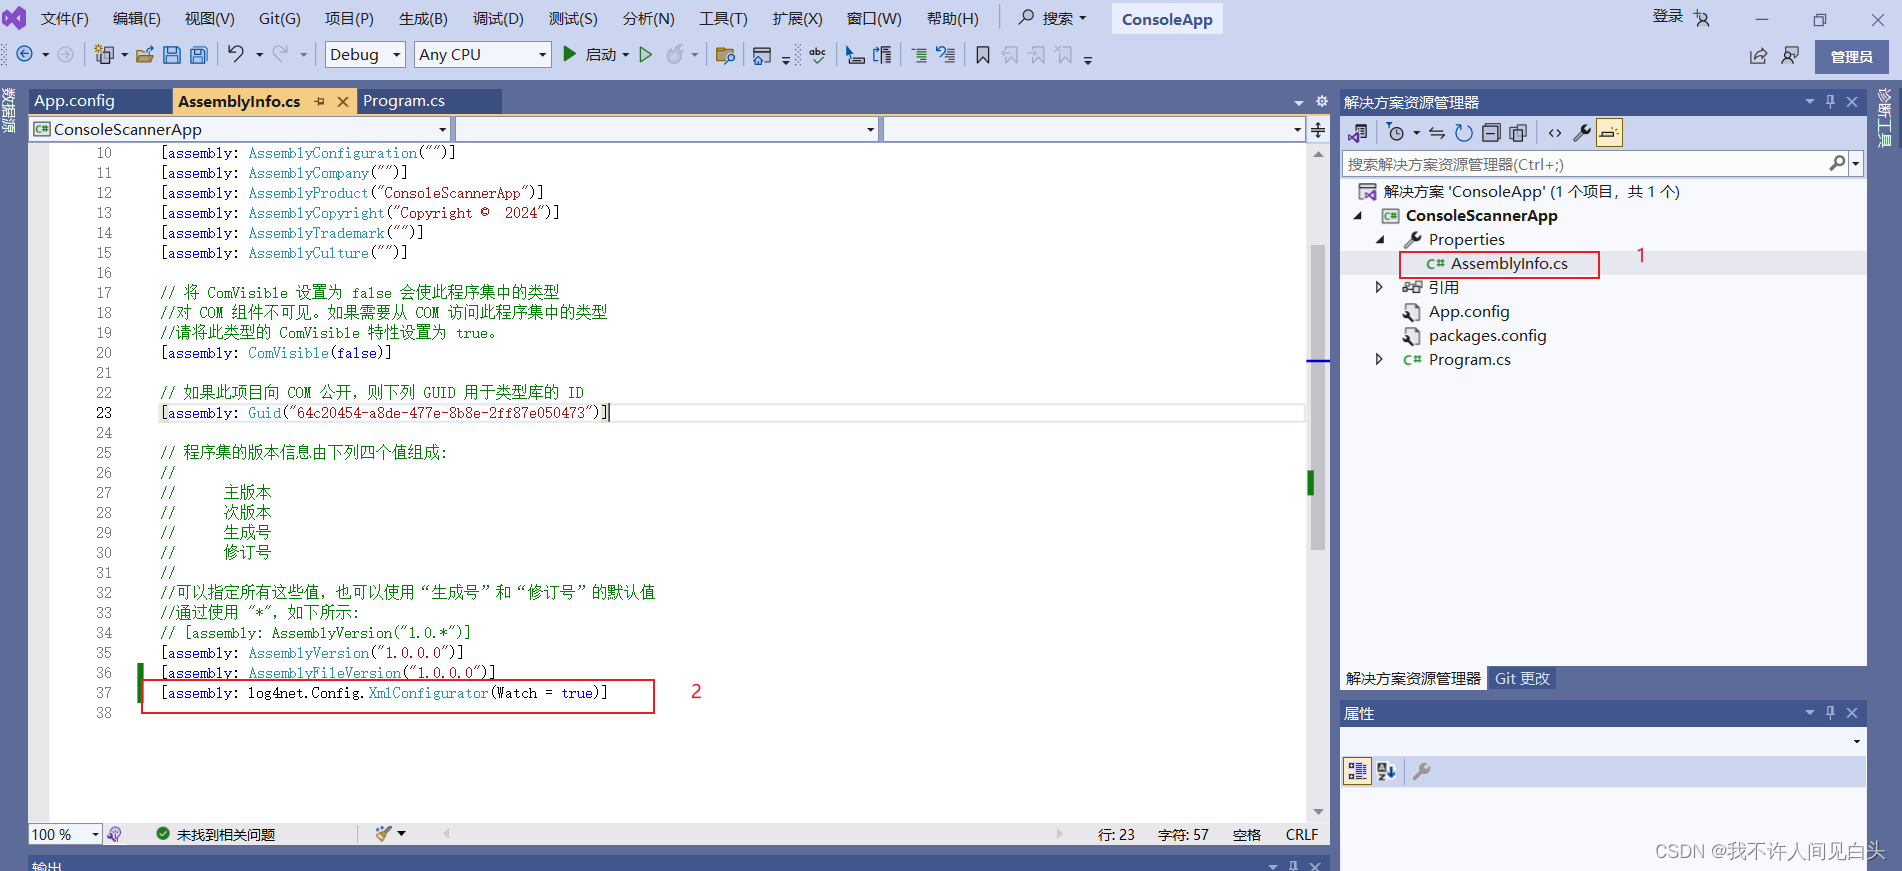Save the current file with the disk icon
The width and height of the screenshot is (1902, 871).
(172, 55)
